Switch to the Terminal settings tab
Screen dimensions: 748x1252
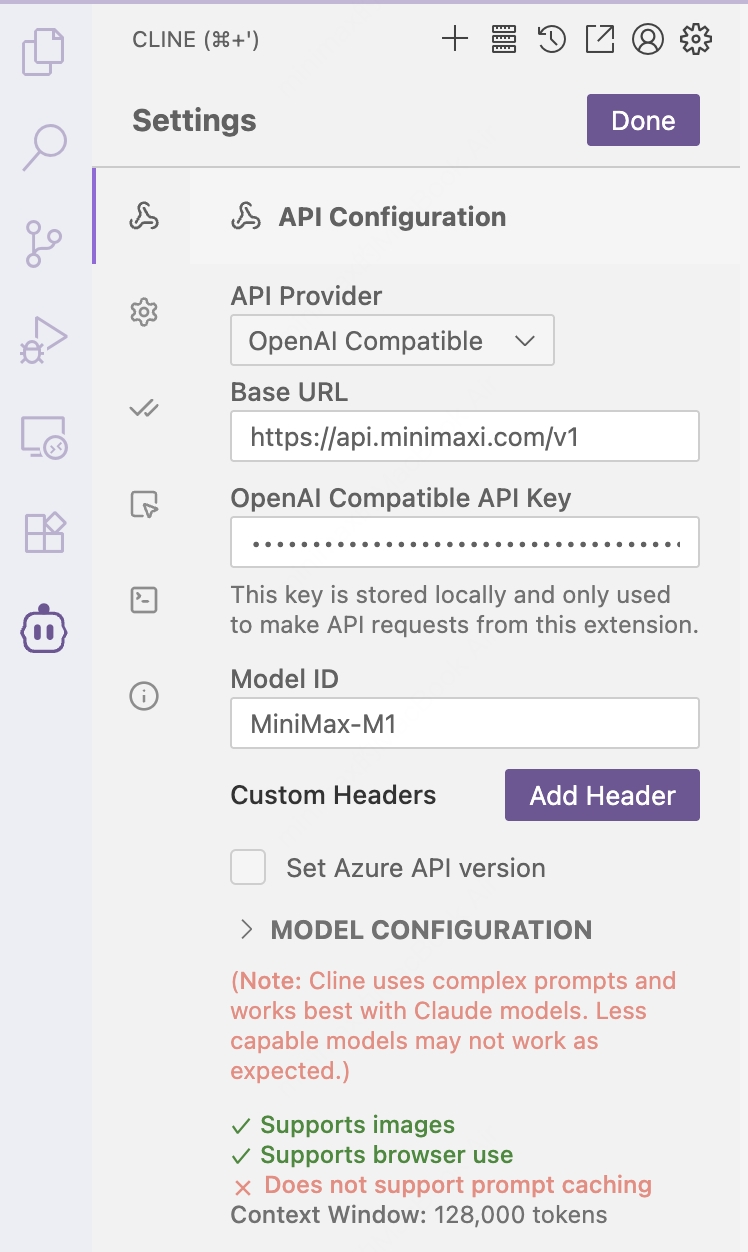144,600
